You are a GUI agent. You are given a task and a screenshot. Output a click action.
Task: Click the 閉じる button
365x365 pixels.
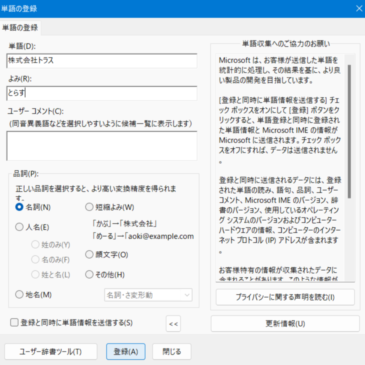172,352
